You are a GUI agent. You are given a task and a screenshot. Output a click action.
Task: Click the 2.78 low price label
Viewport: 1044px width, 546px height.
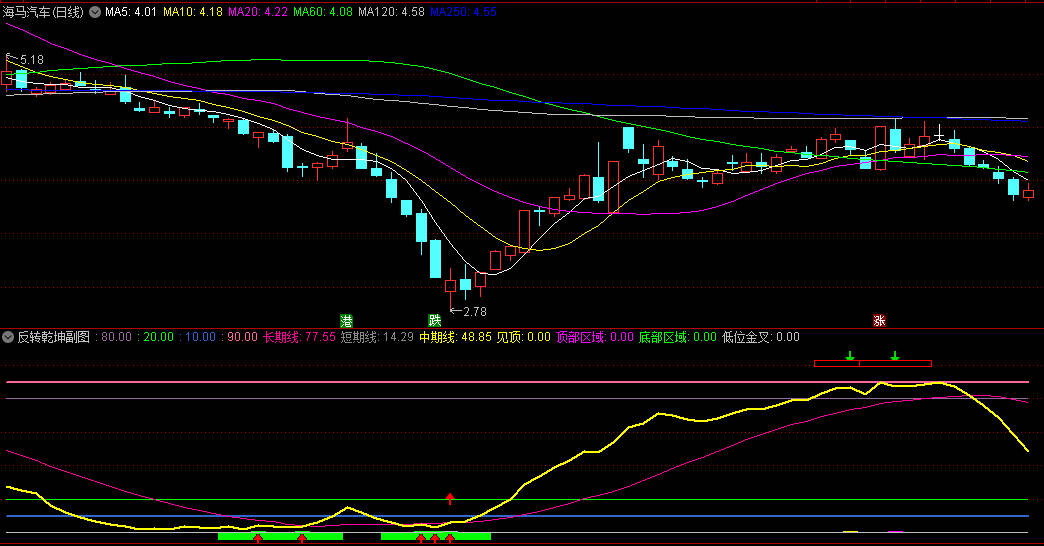coord(473,313)
